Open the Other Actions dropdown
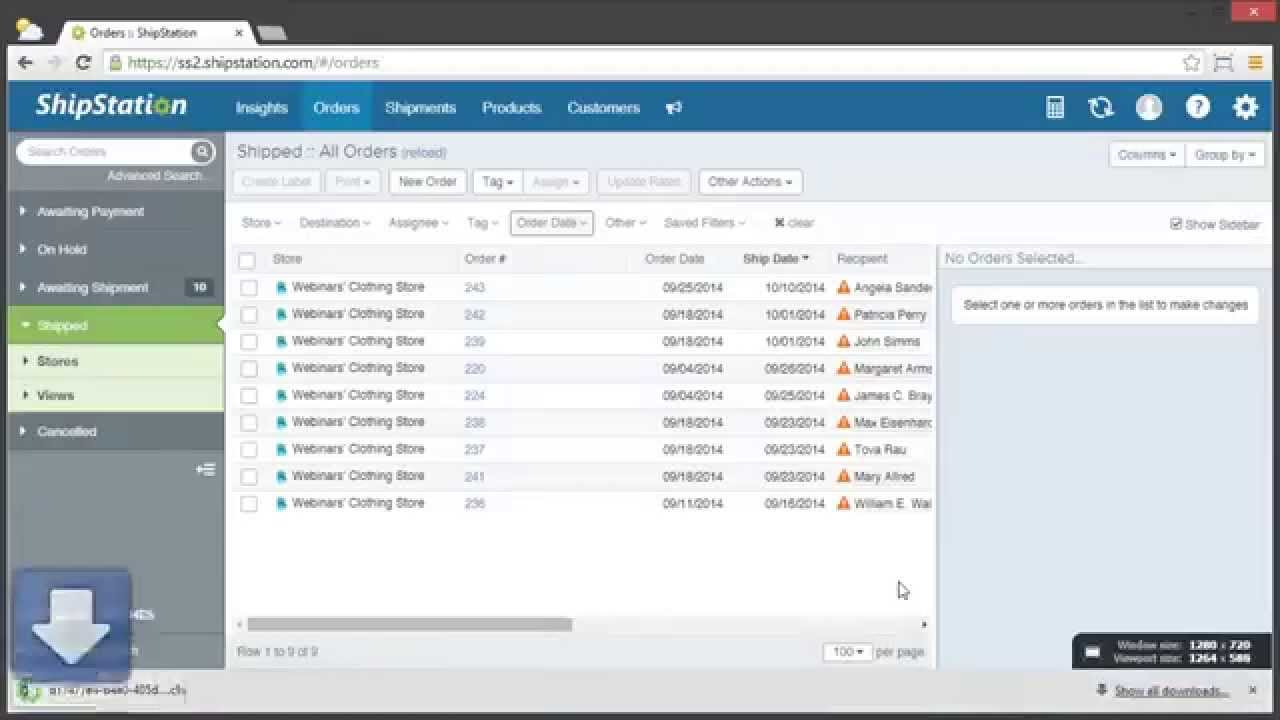The width and height of the screenshot is (1280, 720). coord(750,182)
